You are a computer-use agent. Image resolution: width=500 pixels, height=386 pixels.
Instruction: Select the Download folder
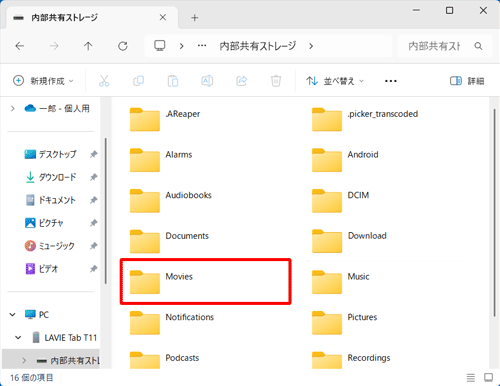[349, 241]
